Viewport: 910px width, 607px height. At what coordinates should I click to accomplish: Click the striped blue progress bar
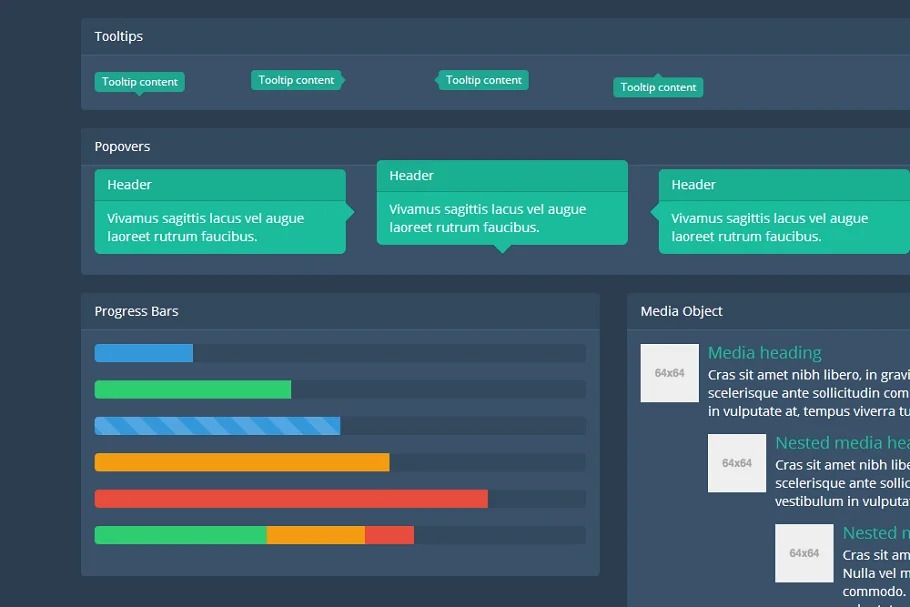click(x=217, y=426)
